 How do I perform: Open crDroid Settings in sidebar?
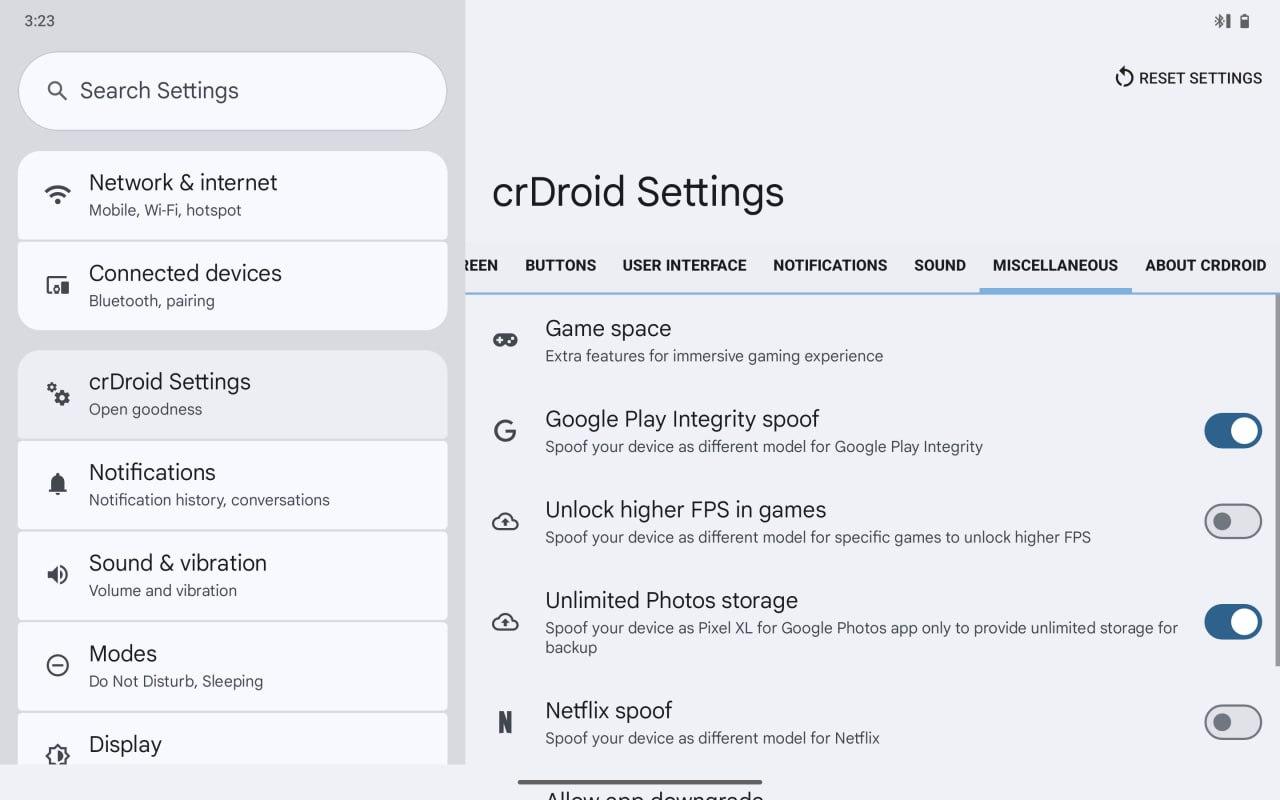(x=232, y=394)
